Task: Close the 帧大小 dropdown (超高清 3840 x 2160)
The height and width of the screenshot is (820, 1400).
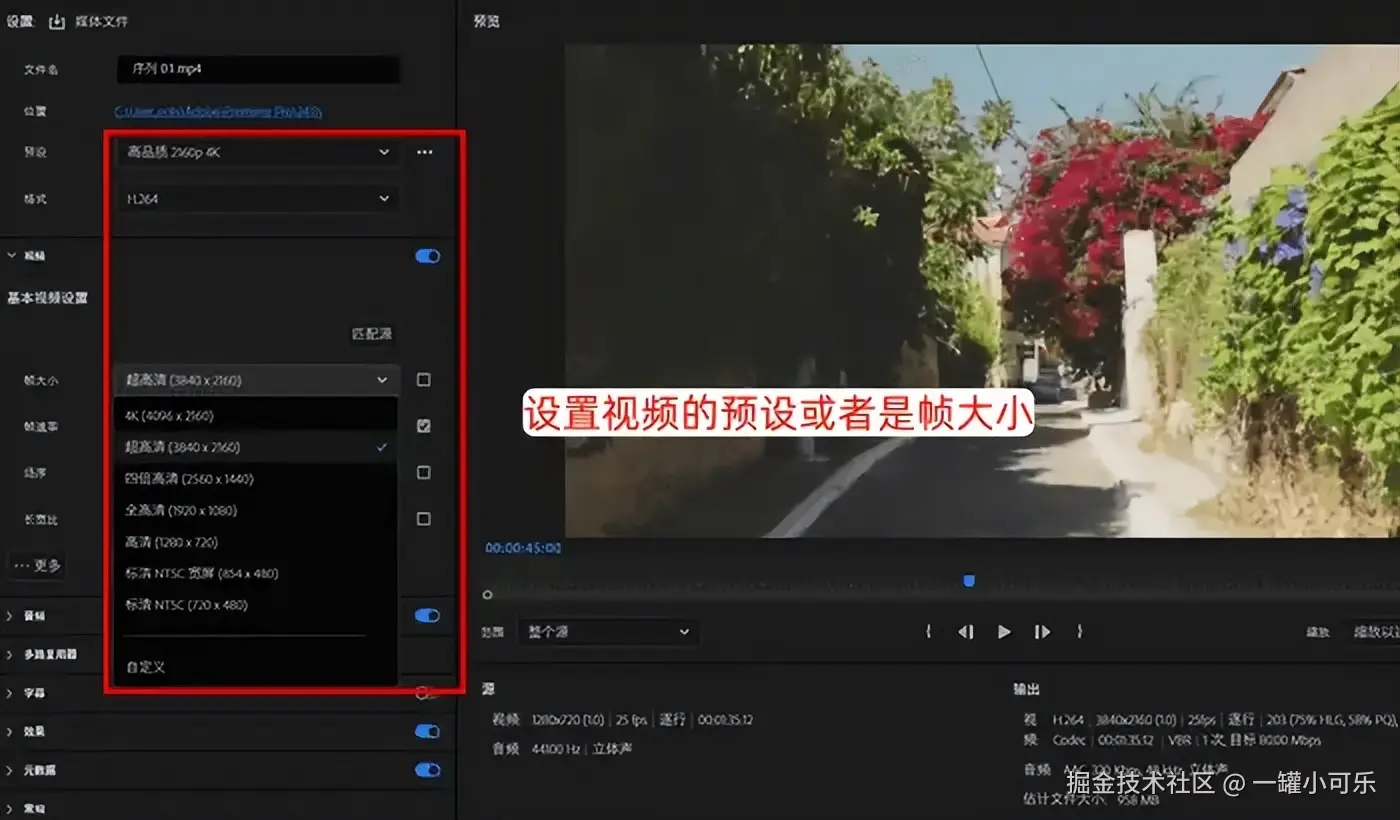Action: [257, 380]
